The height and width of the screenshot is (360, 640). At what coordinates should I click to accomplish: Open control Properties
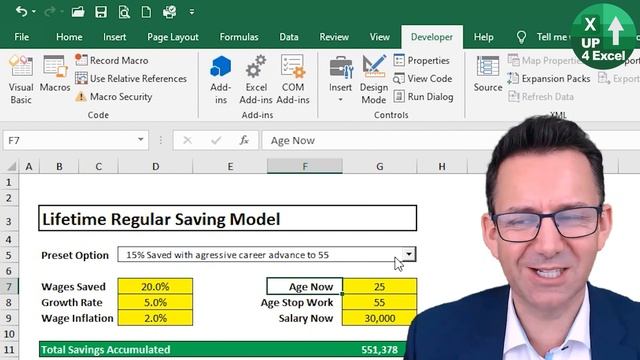422,60
